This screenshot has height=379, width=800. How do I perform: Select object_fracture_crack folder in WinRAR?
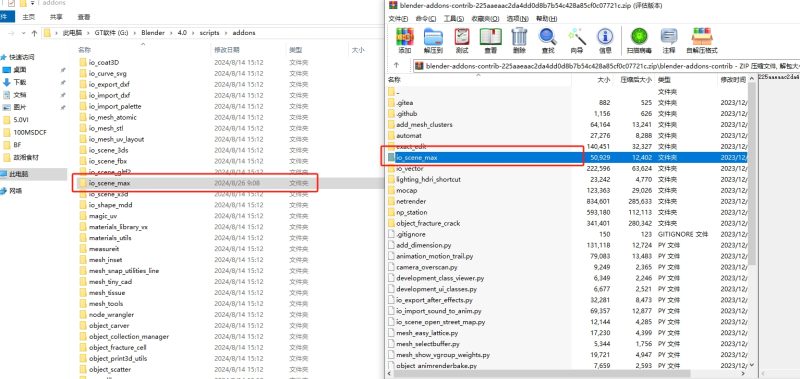[x=428, y=223]
